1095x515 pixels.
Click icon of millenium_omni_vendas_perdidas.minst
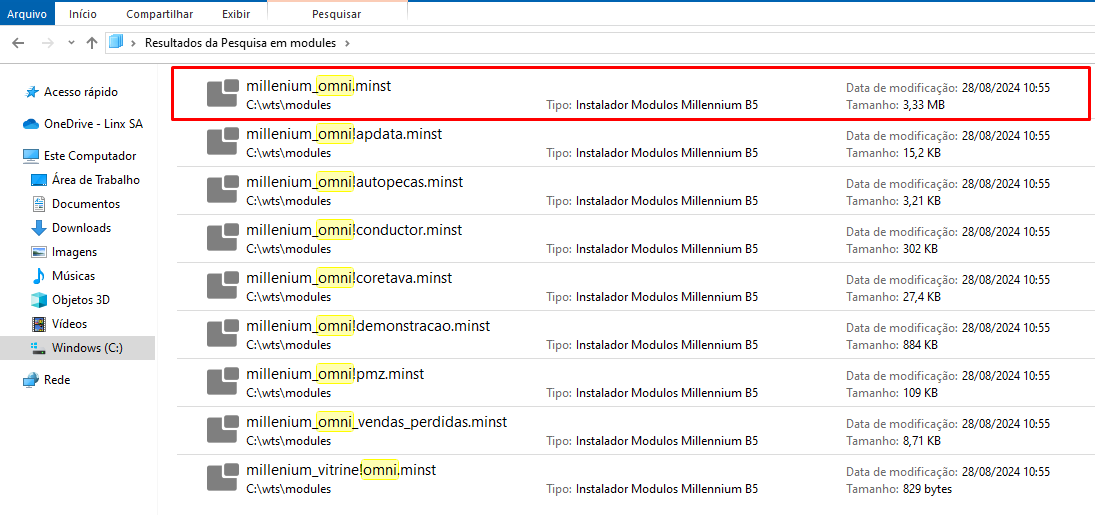(224, 430)
